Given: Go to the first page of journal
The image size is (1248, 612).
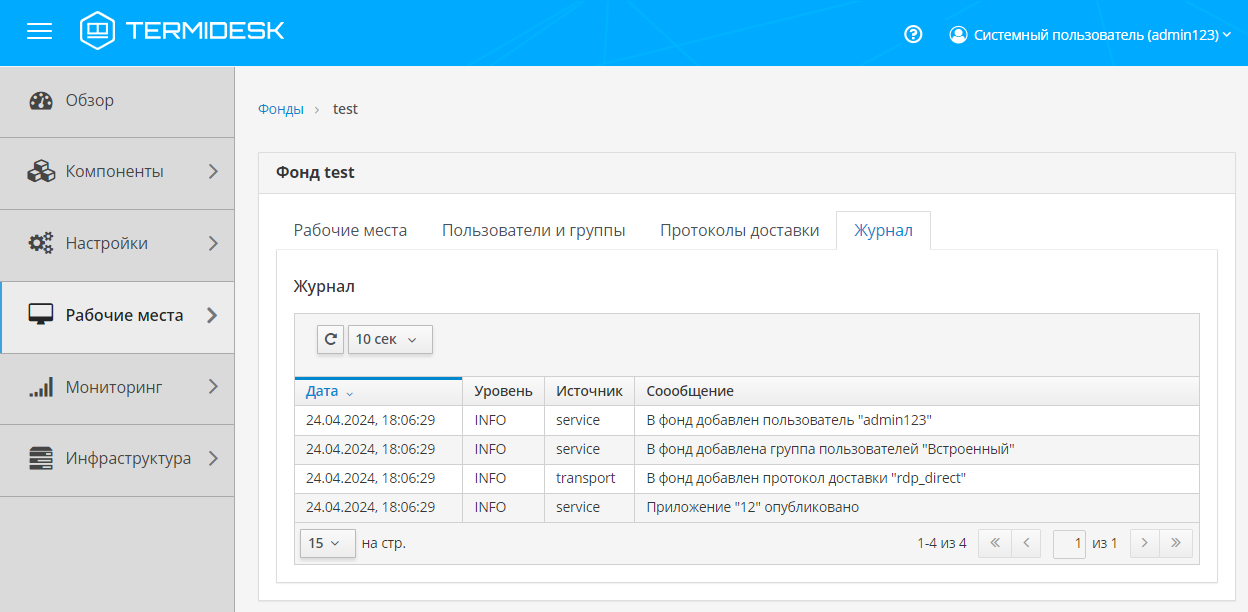Looking at the screenshot, I should click(x=994, y=543).
